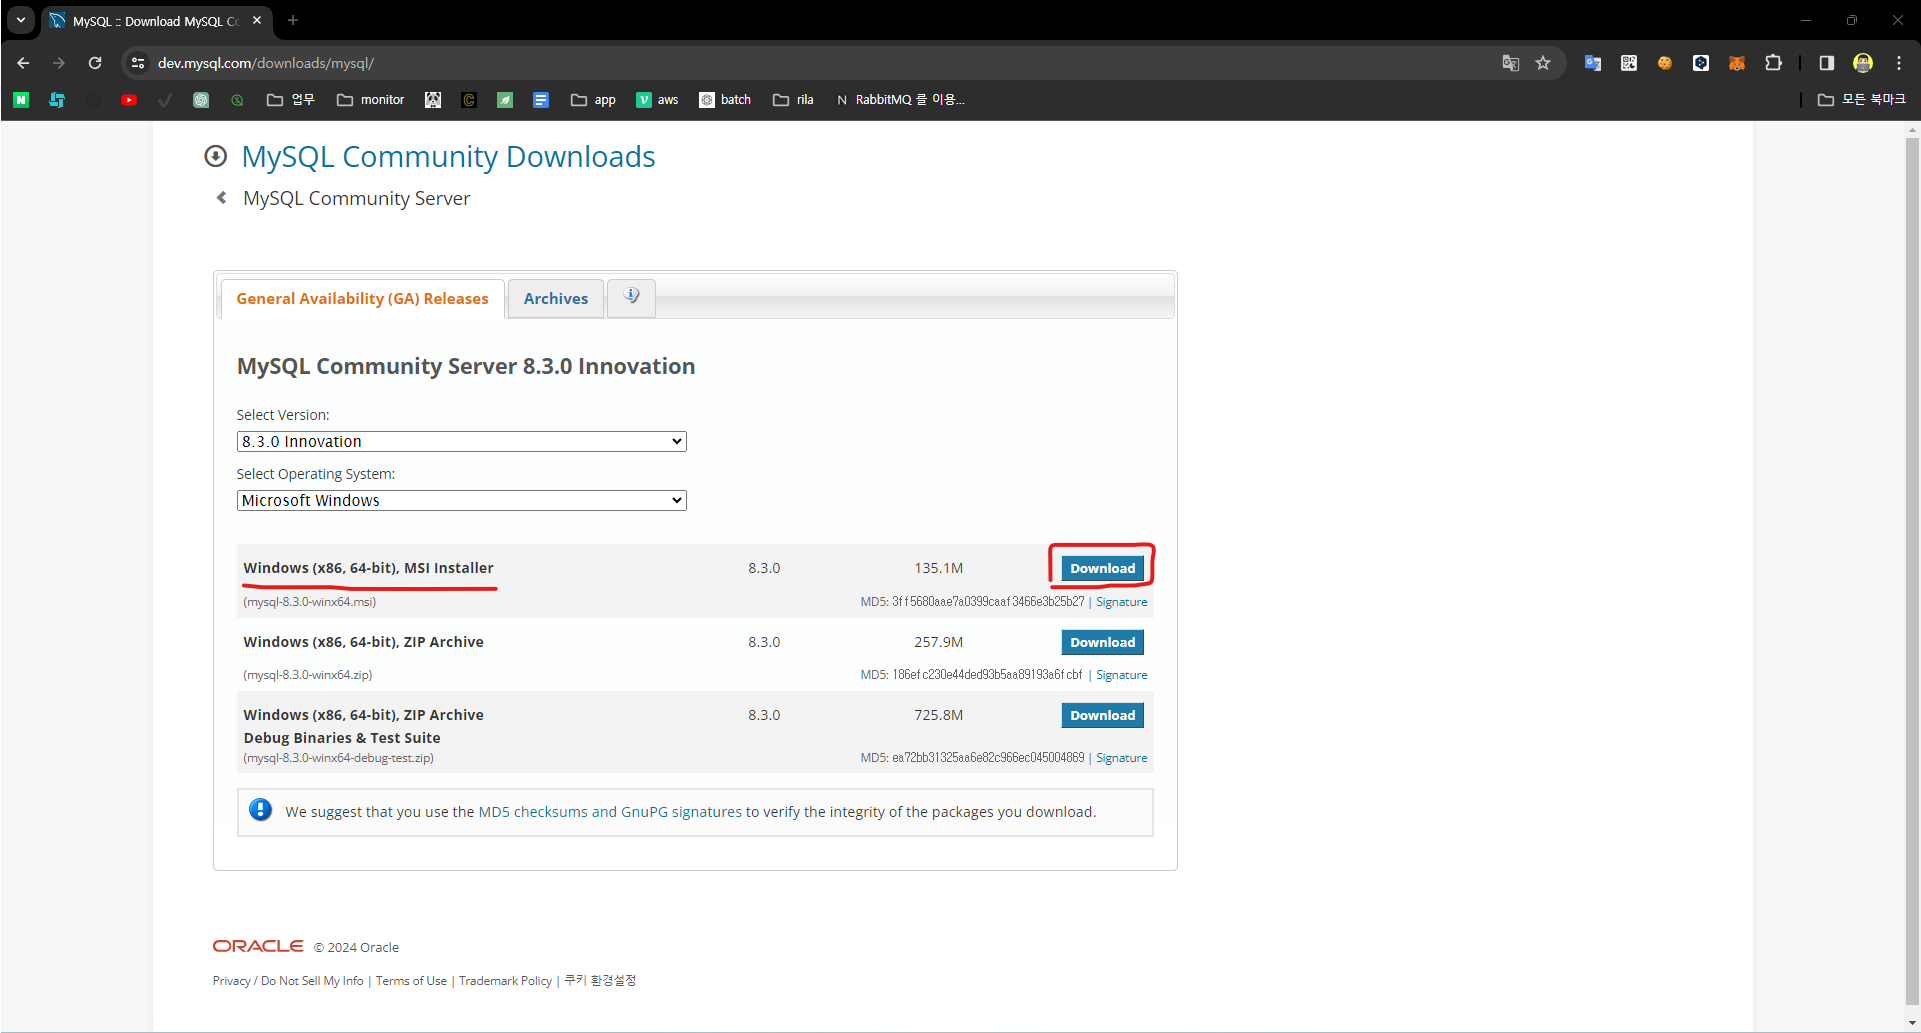
Task: Open the site information icon in the address bar
Action: (138, 63)
